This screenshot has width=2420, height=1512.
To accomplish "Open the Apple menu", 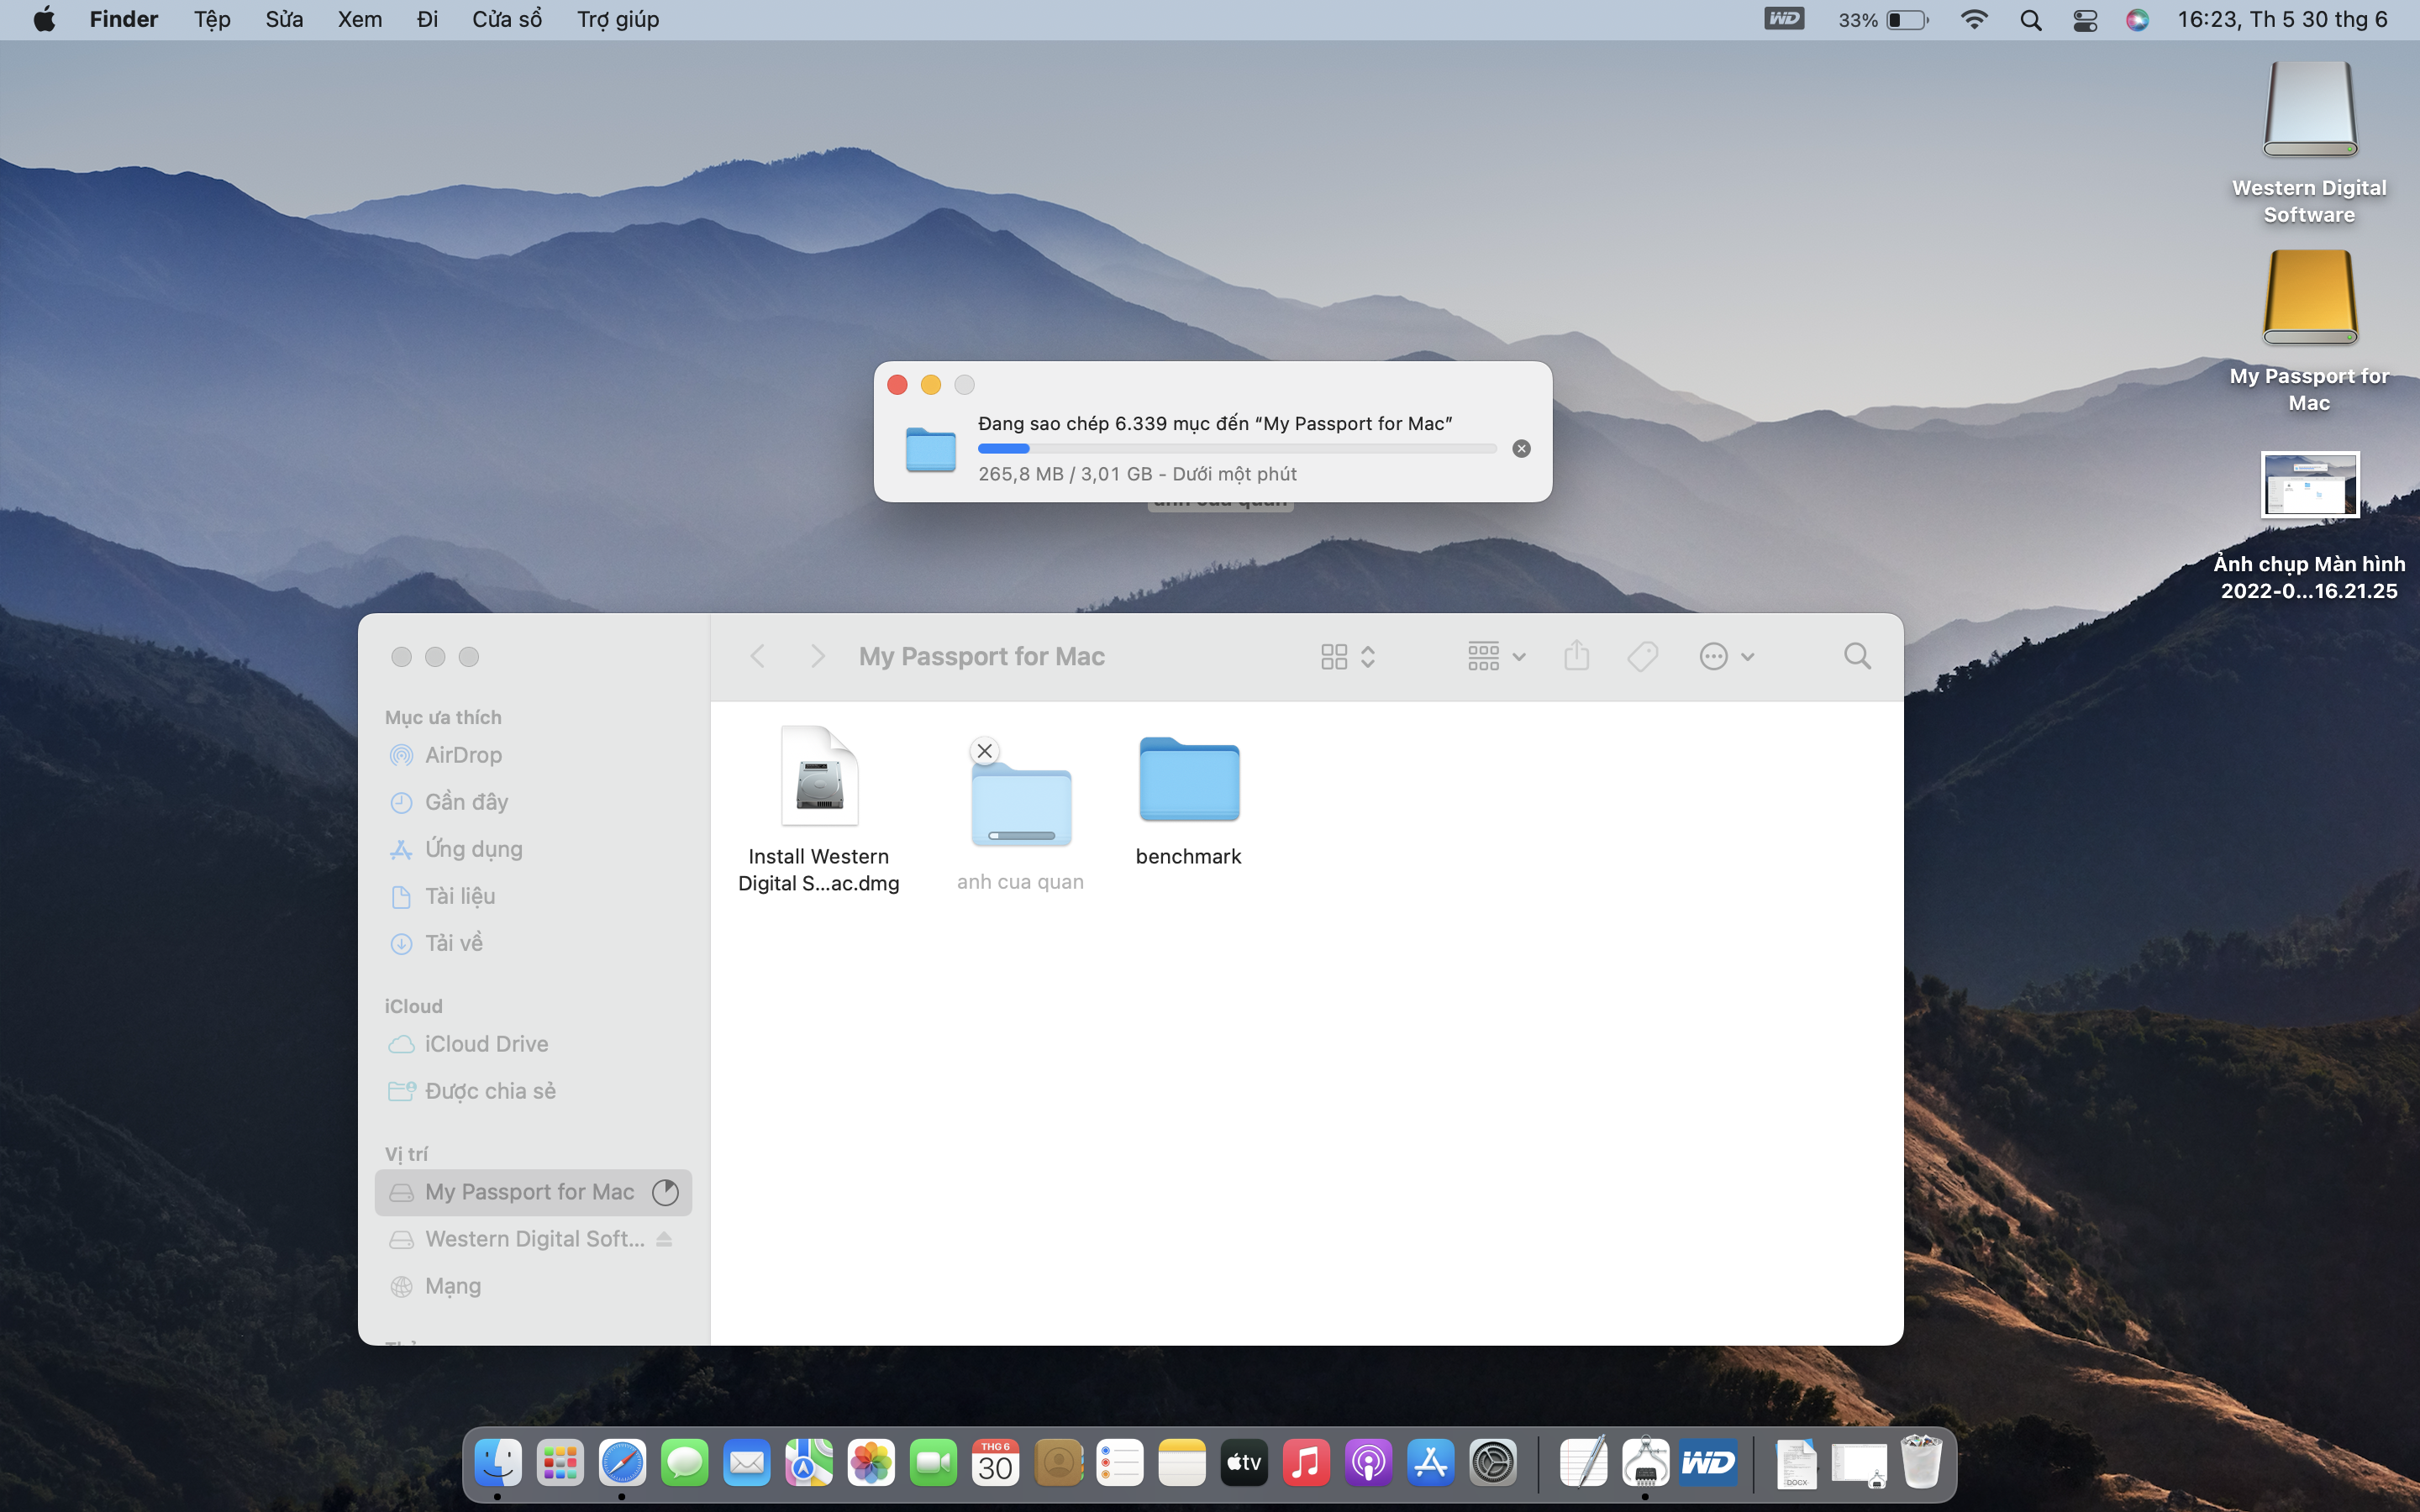I will (x=44, y=19).
